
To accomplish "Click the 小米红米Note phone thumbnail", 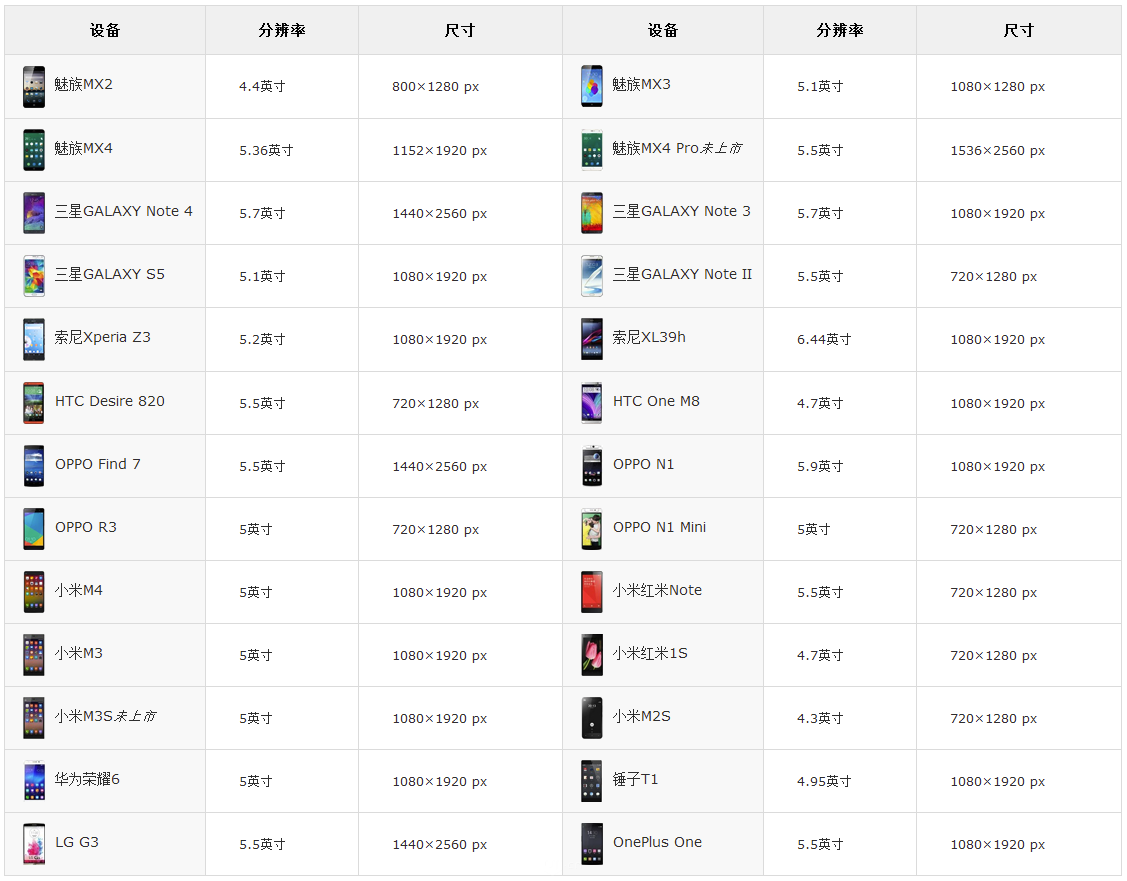I will point(592,593).
